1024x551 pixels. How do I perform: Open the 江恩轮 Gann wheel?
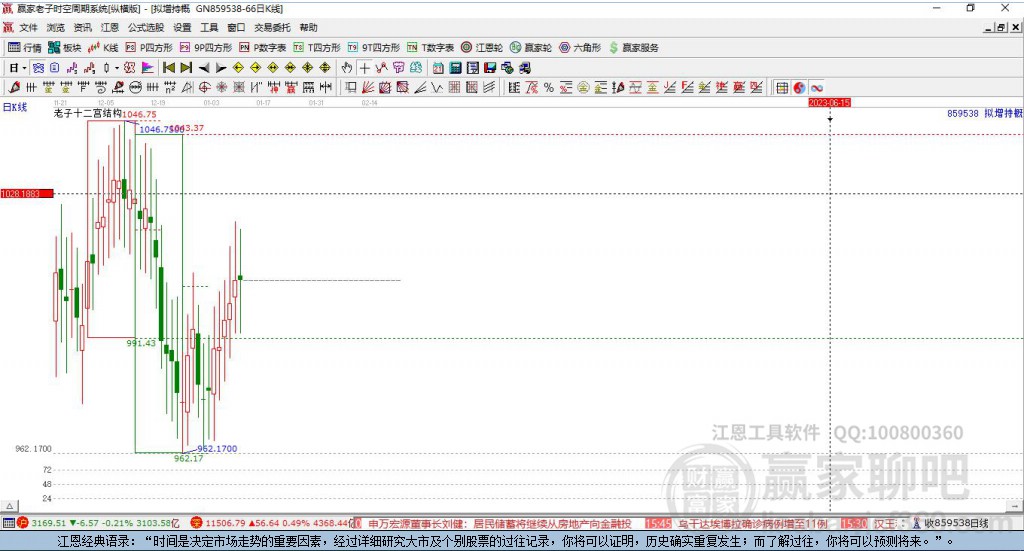[481, 48]
